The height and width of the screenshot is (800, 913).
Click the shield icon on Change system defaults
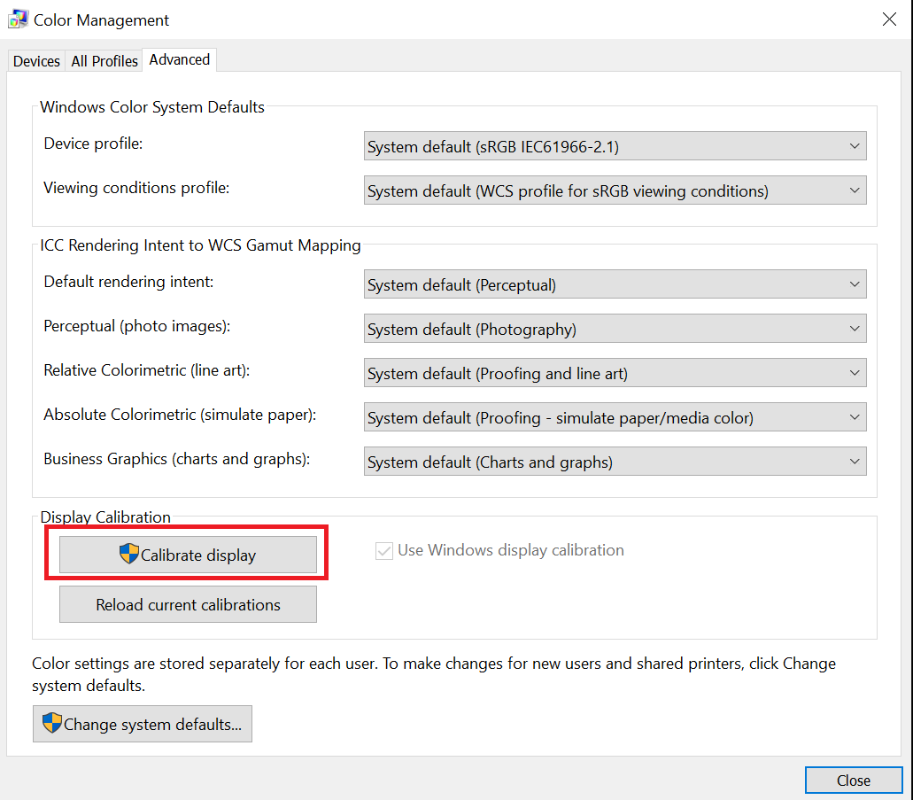[x=52, y=723]
